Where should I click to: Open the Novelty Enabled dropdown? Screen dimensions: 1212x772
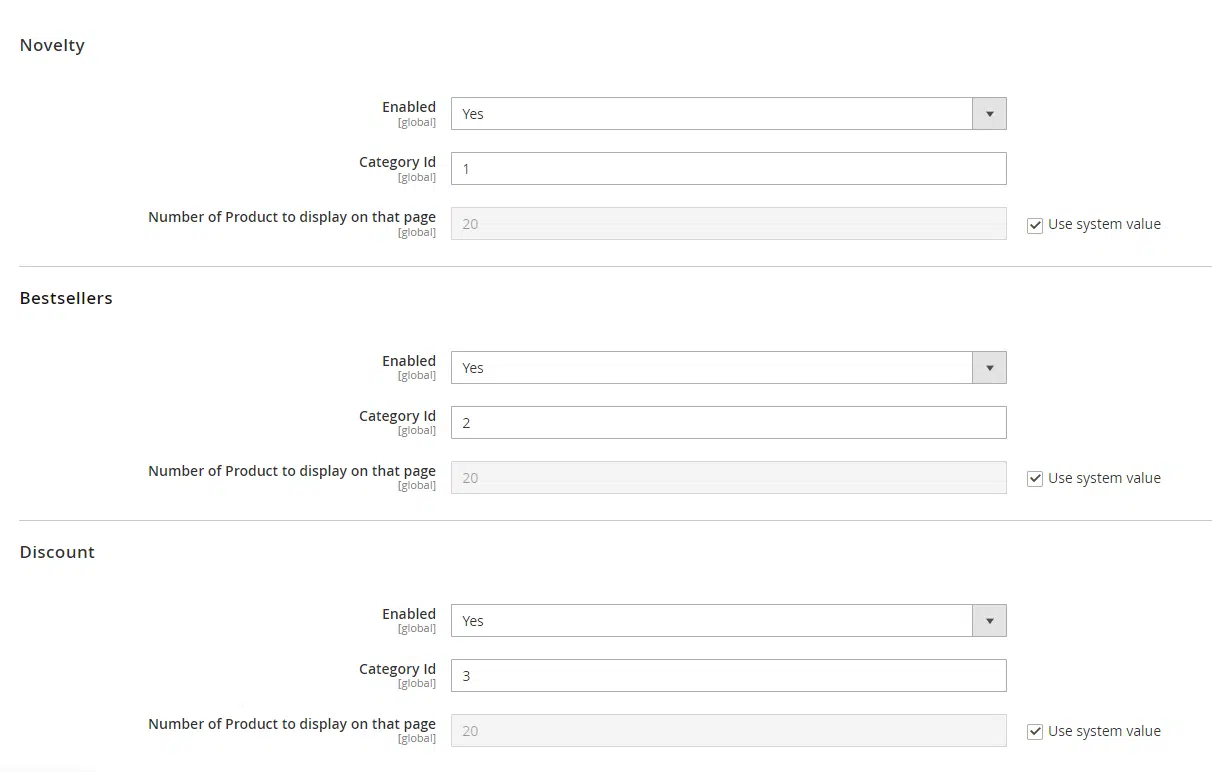[727, 113]
